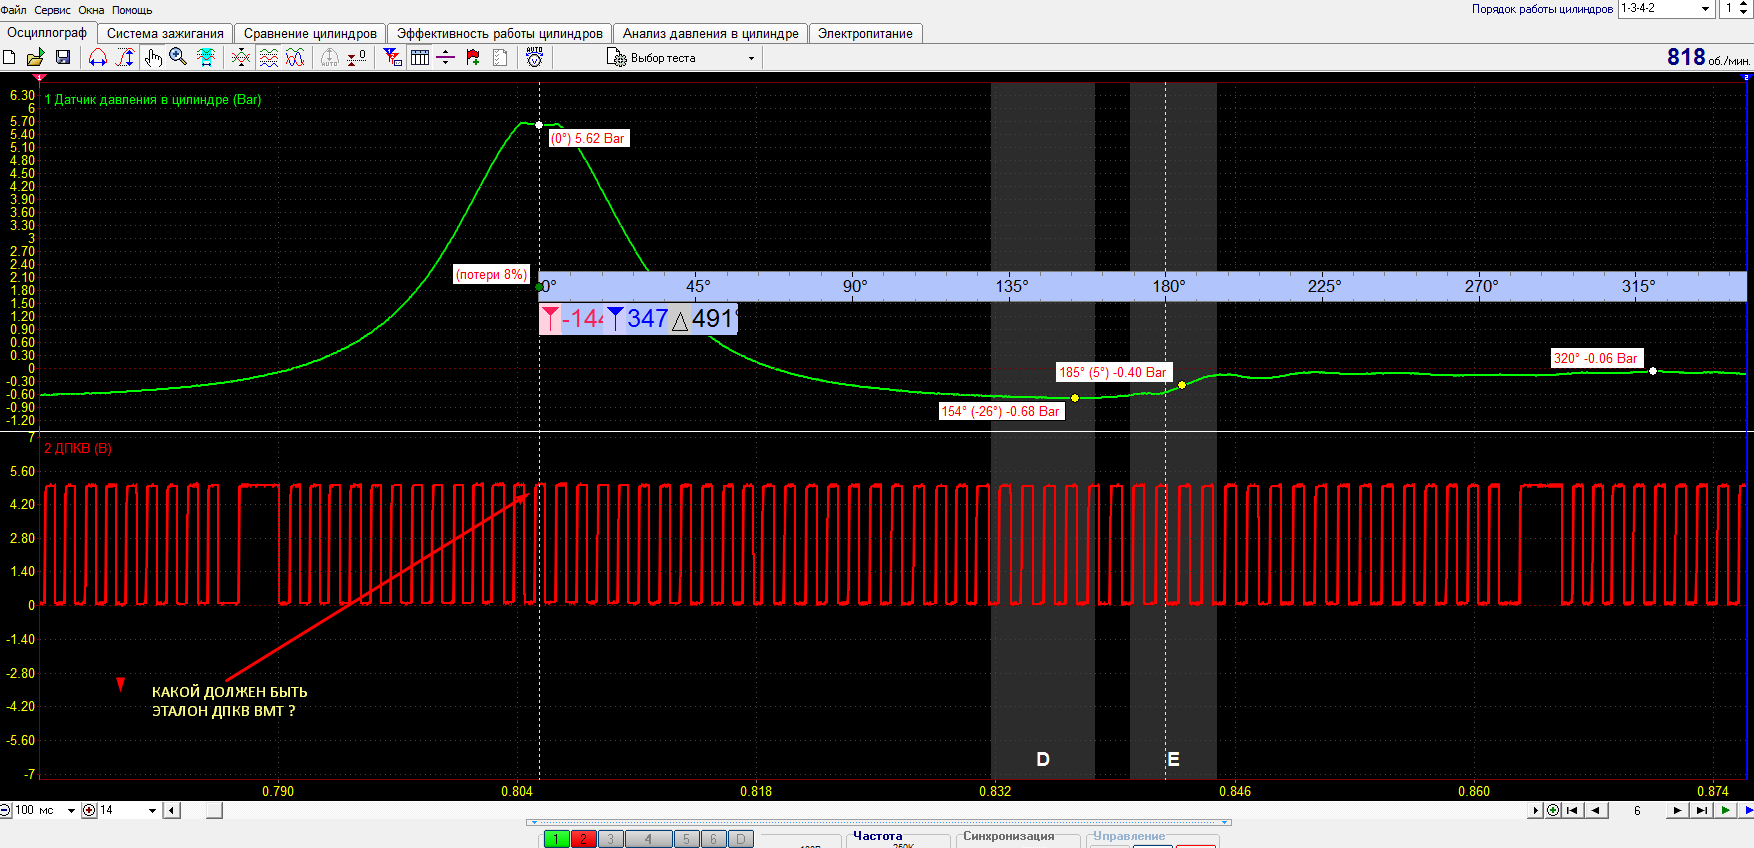Click the zero level adjust icon

click(357, 57)
